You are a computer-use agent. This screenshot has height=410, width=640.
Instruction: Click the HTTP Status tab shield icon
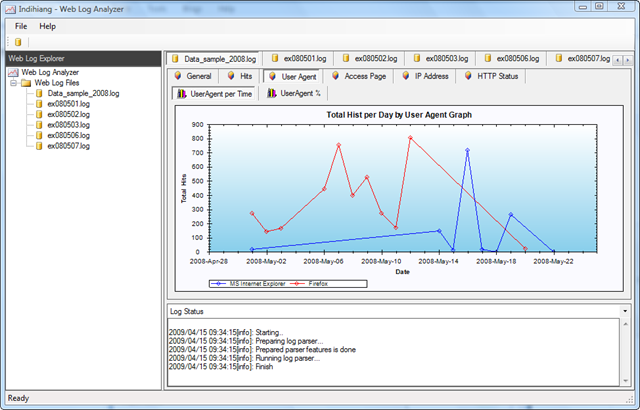click(468, 76)
